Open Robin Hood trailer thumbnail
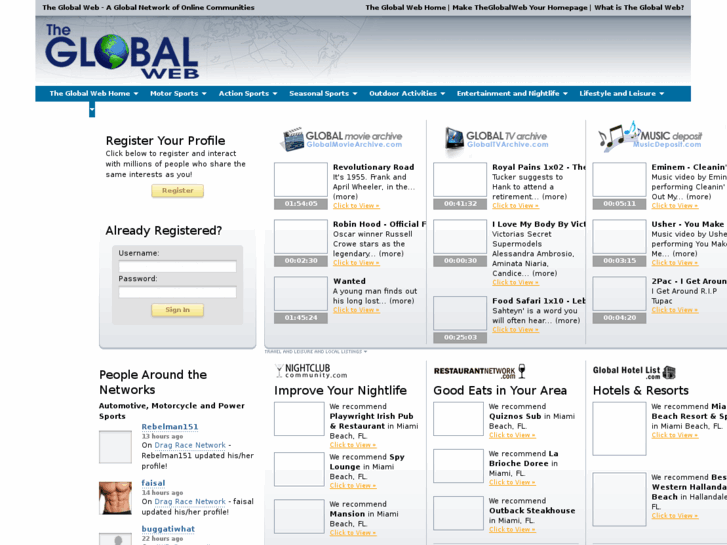The width and height of the screenshot is (727, 545). 301,237
